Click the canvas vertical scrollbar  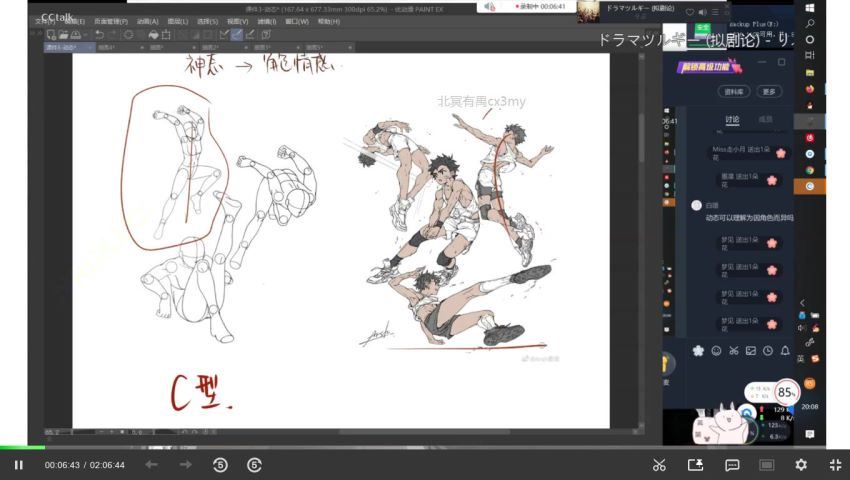(641, 239)
